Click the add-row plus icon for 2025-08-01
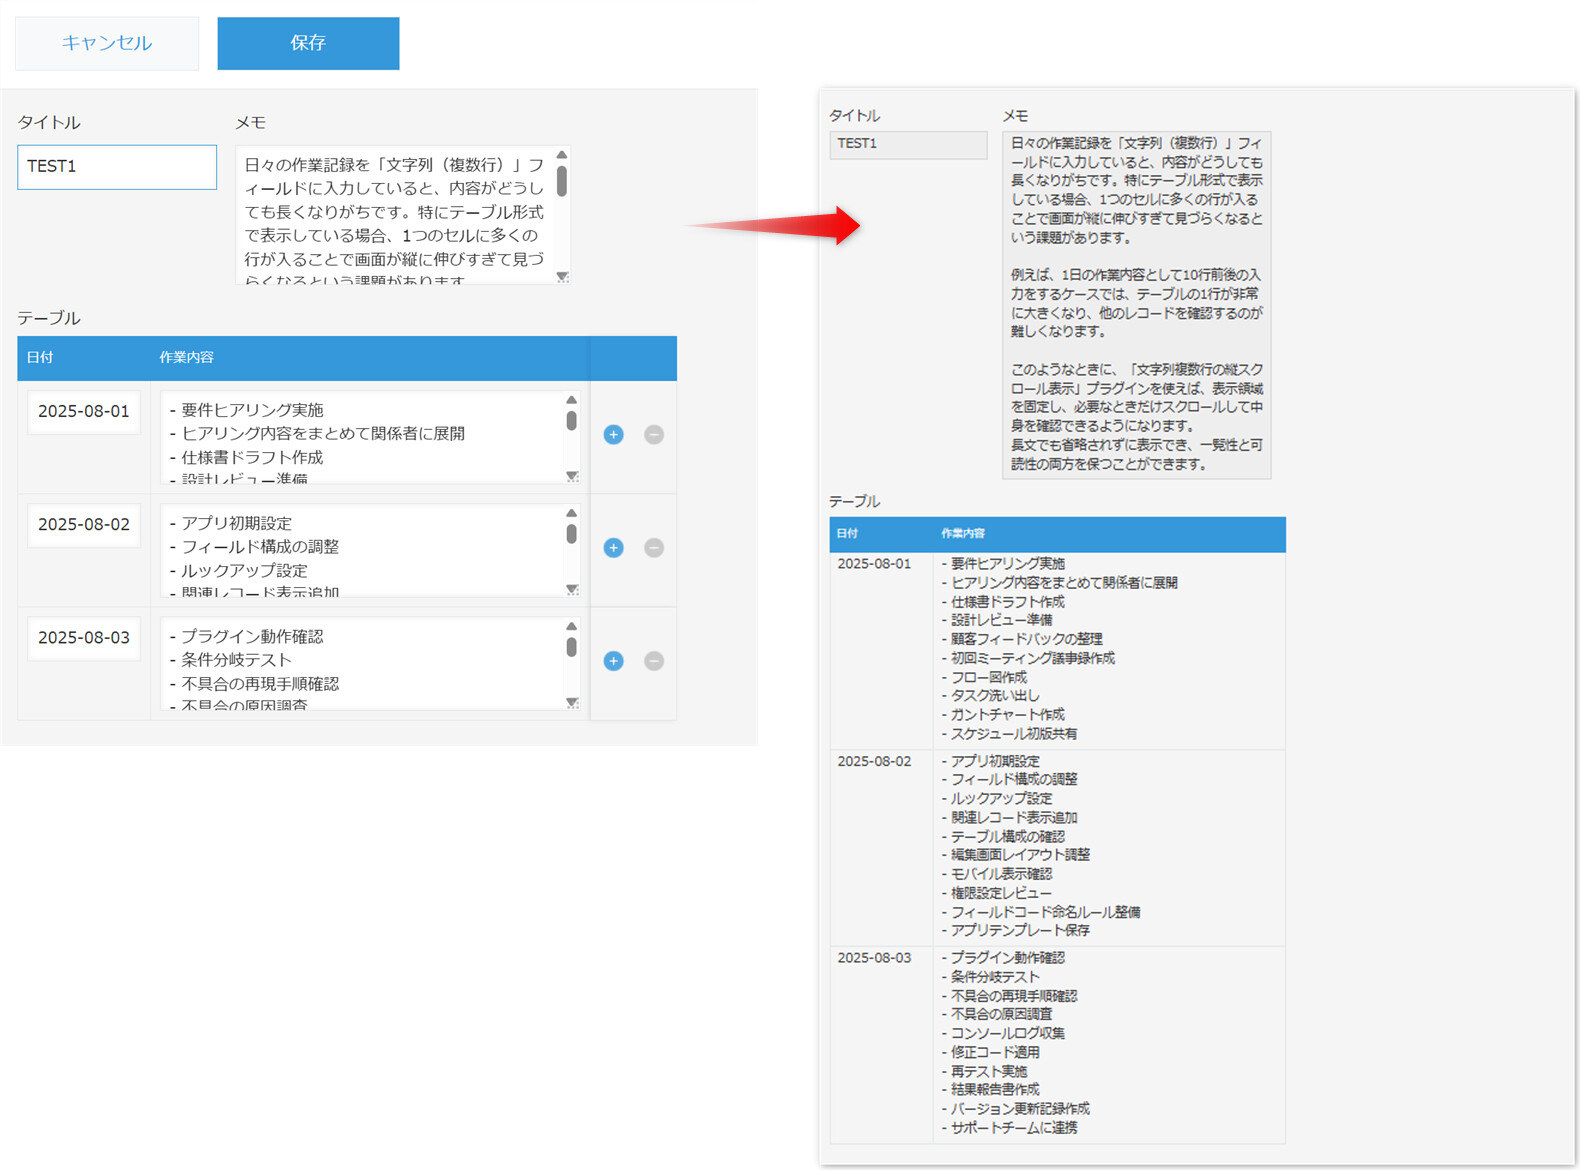1580x1170 pixels. (613, 434)
